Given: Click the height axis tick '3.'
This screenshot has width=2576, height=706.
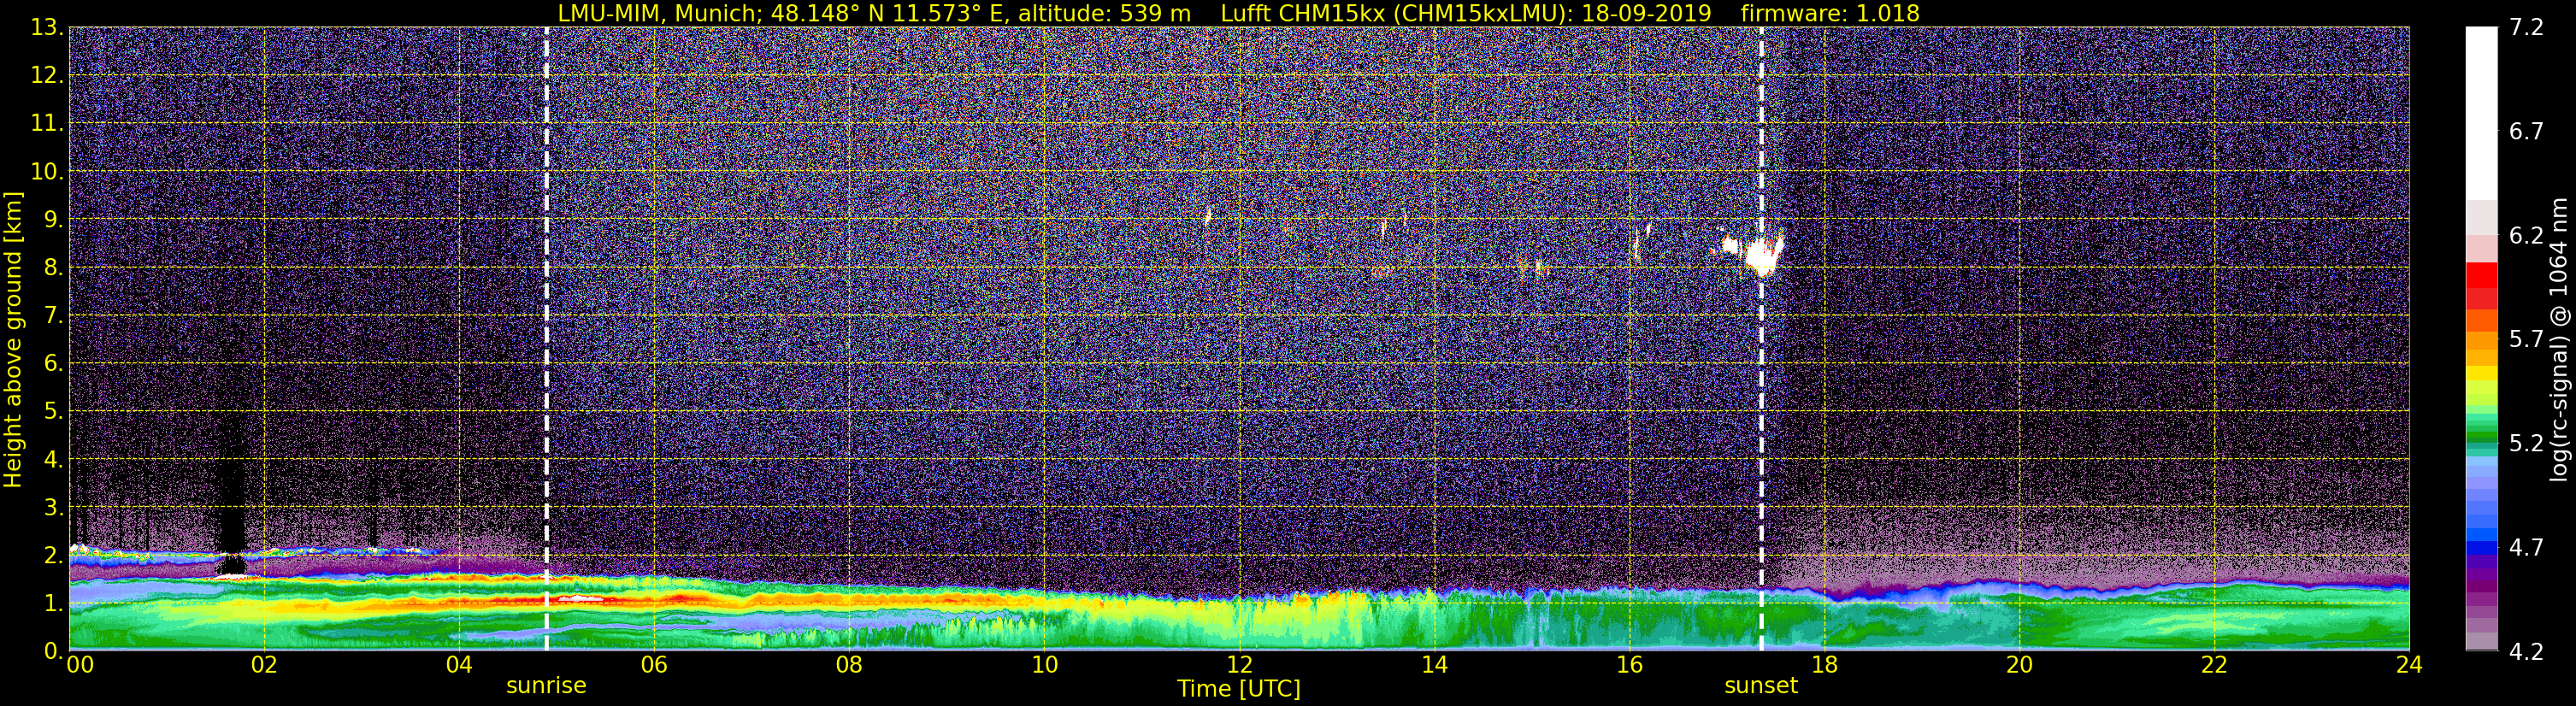Looking at the screenshot, I should point(54,507).
